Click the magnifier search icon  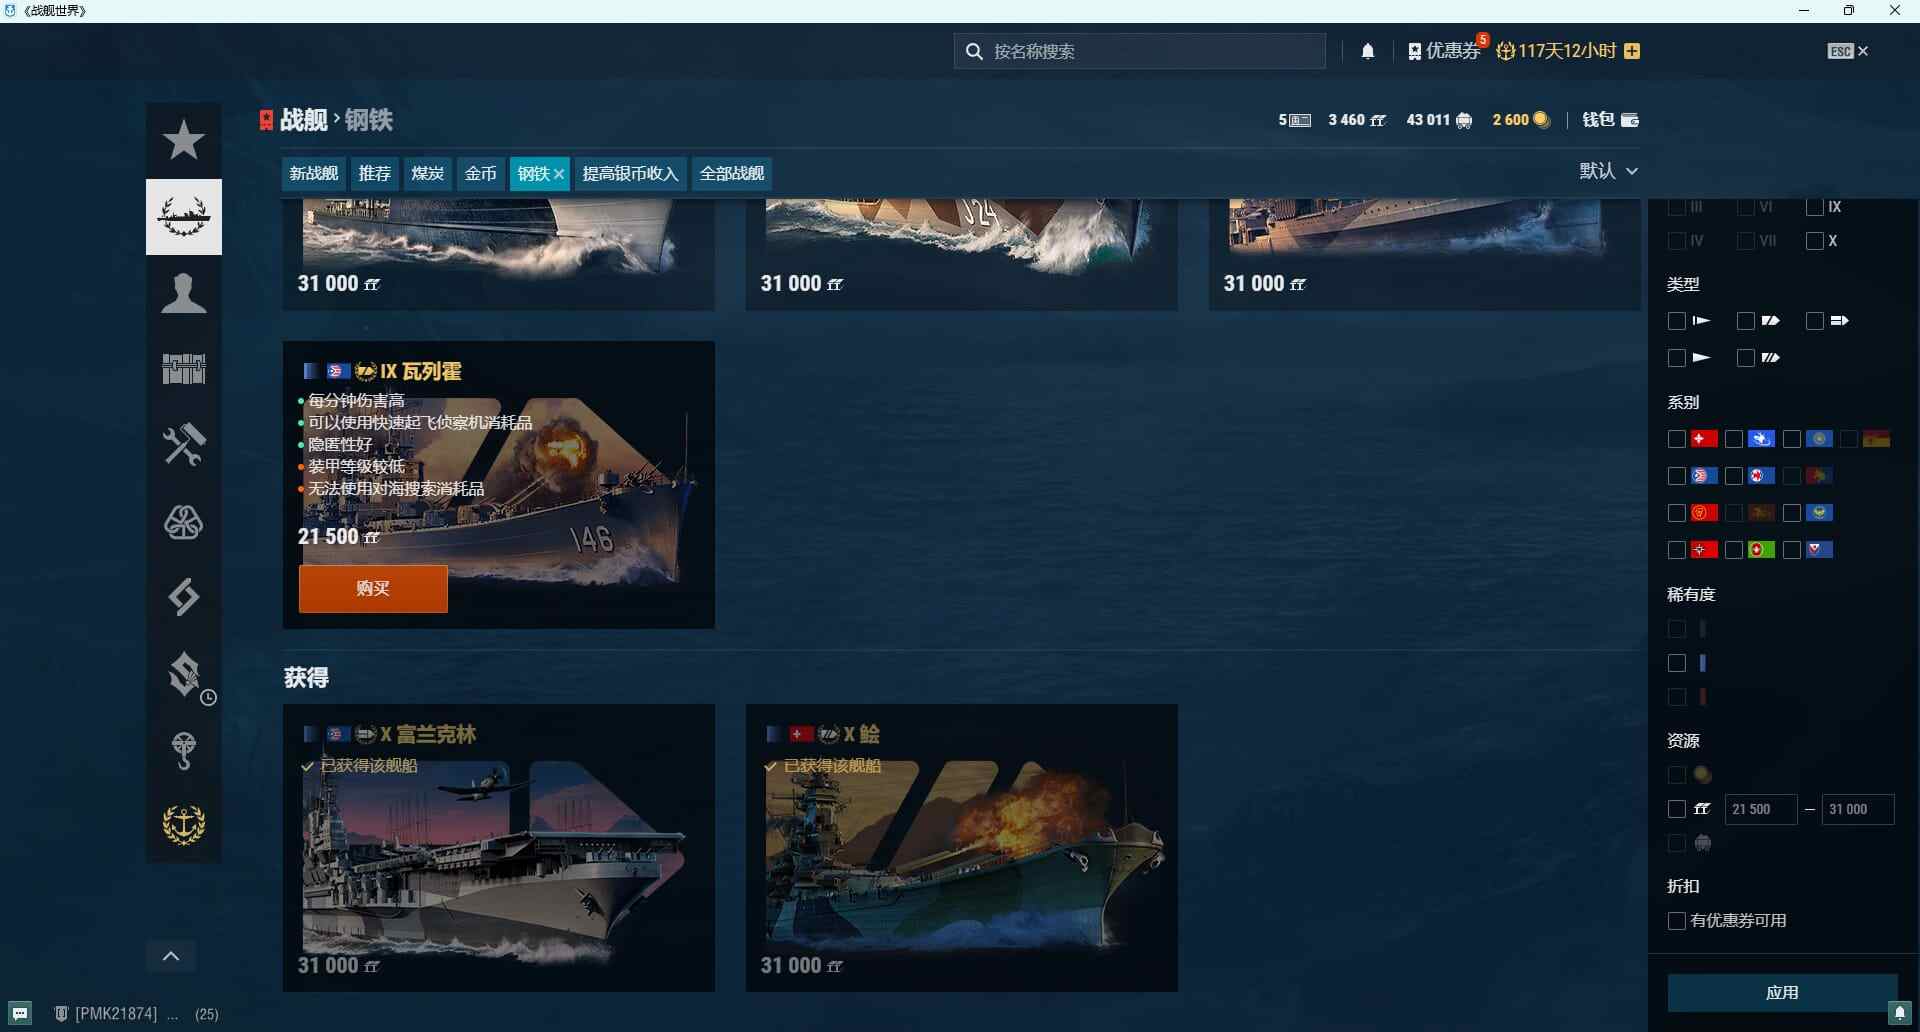point(974,51)
